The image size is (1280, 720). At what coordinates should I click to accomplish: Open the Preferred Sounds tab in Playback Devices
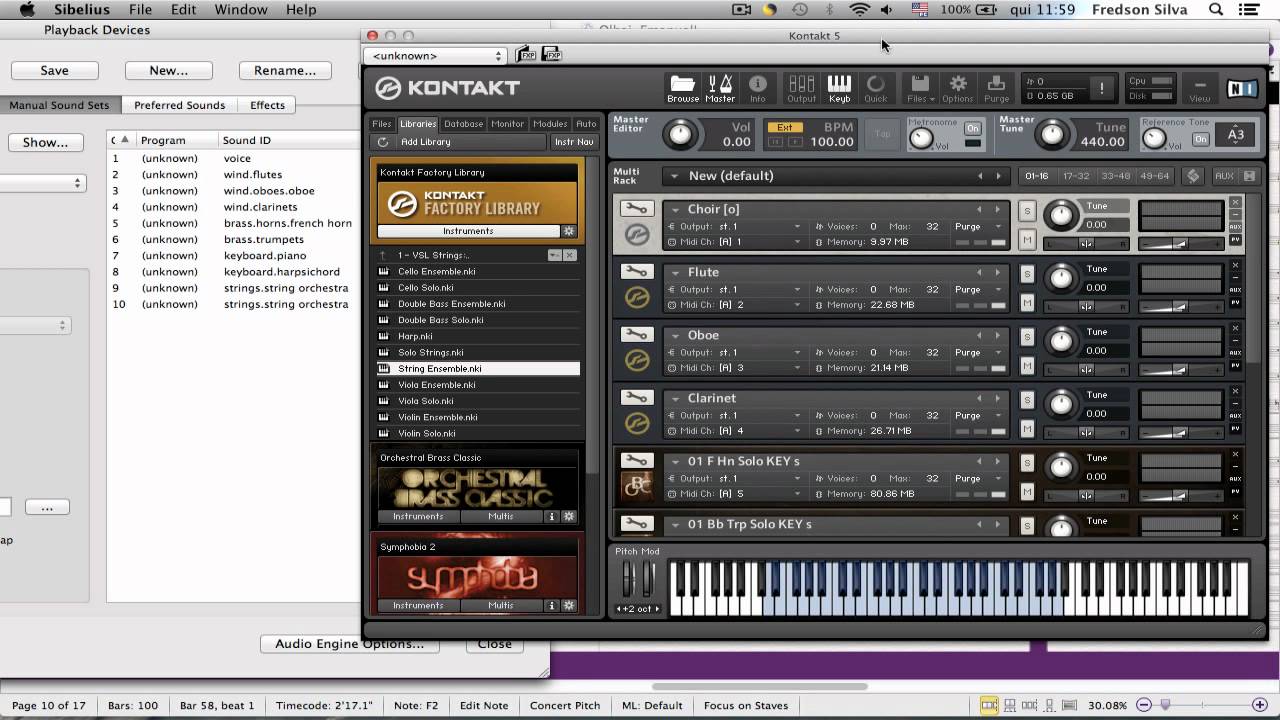click(180, 105)
